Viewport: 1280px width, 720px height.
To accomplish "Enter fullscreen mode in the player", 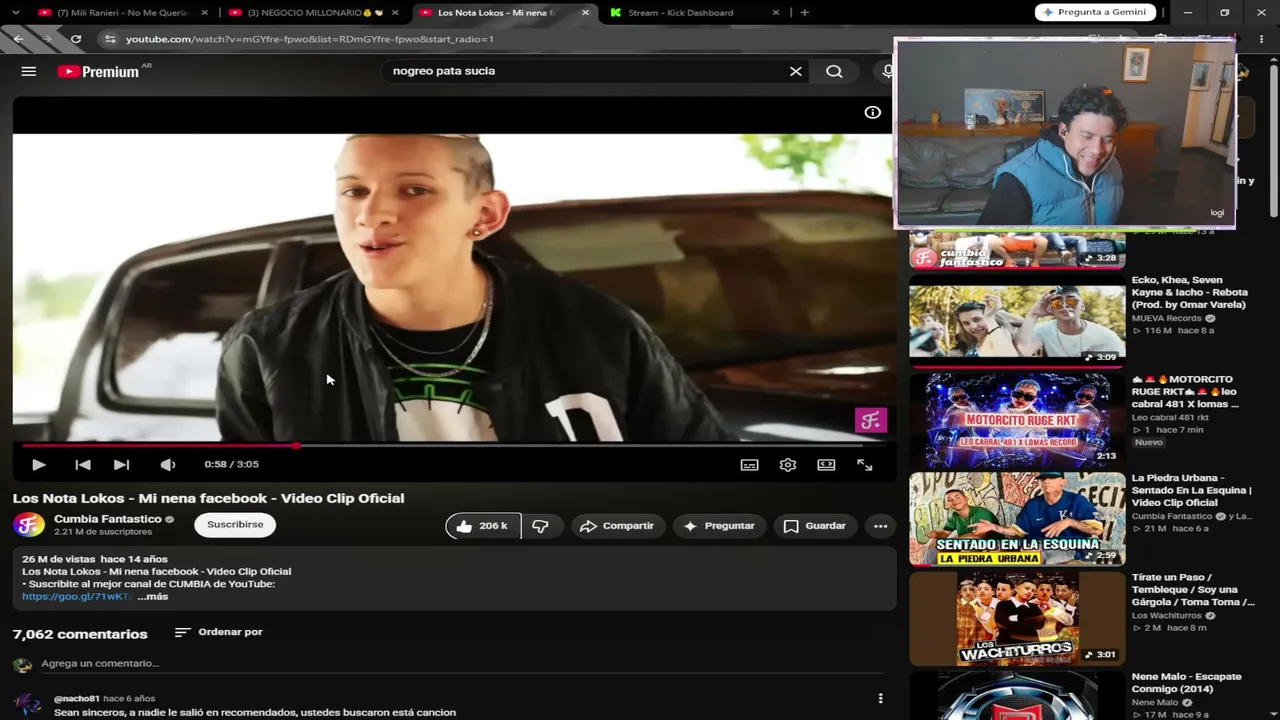I will pos(865,464).
